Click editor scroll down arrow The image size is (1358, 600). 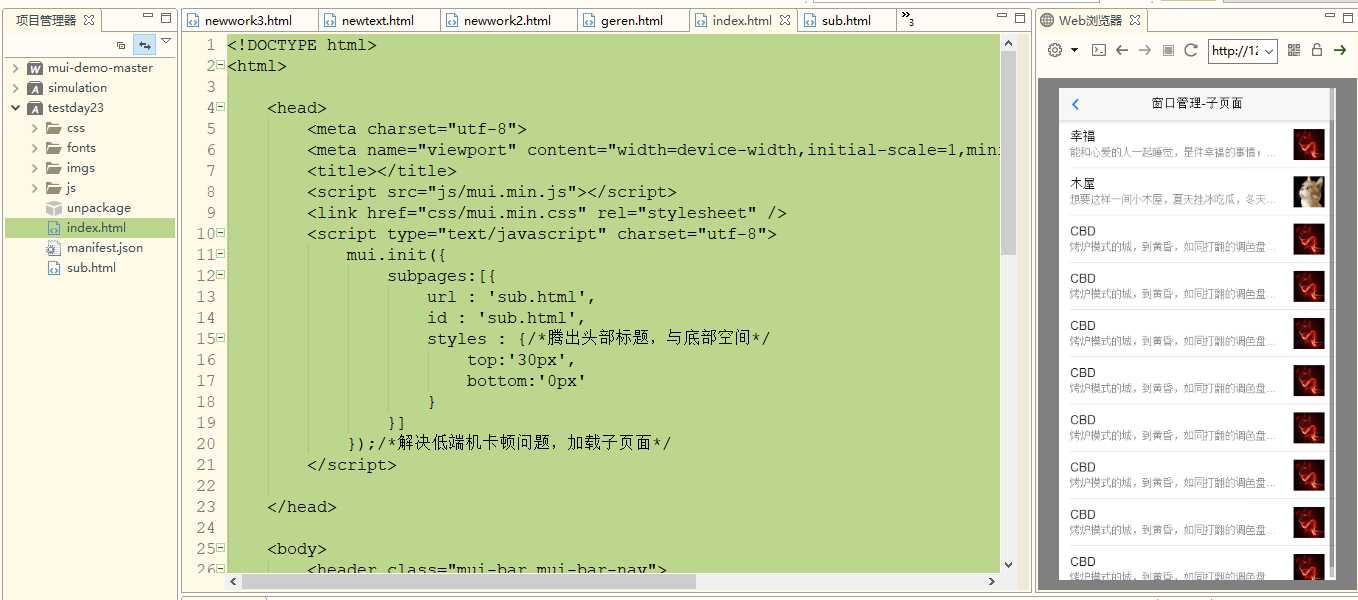pos(1008,565)
